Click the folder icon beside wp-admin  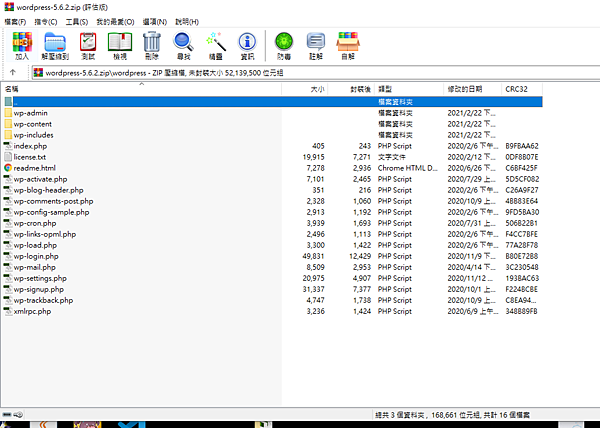(8, 113)
